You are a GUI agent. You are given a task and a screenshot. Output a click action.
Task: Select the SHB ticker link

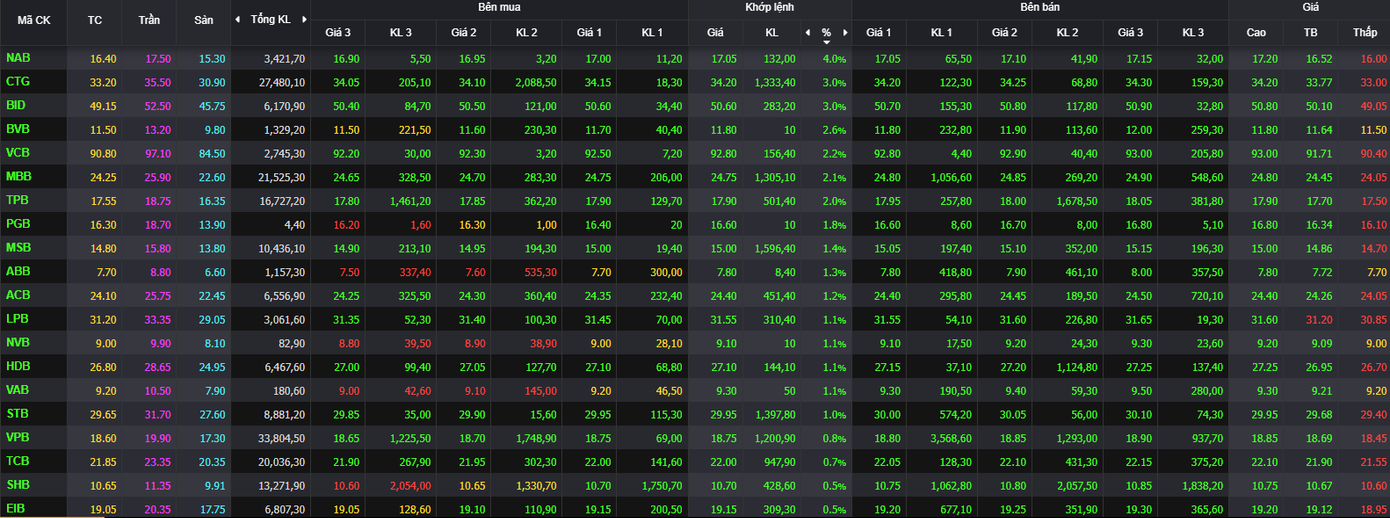pos(17,485)
